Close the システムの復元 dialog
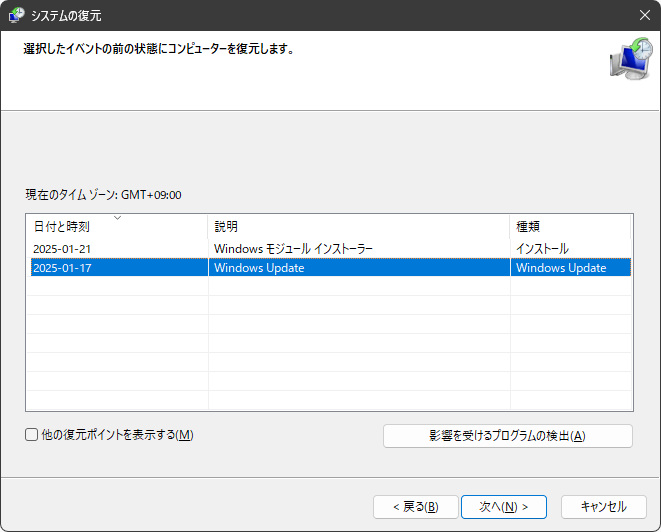This screenshot has height=532, width=661. click(645, 15)
